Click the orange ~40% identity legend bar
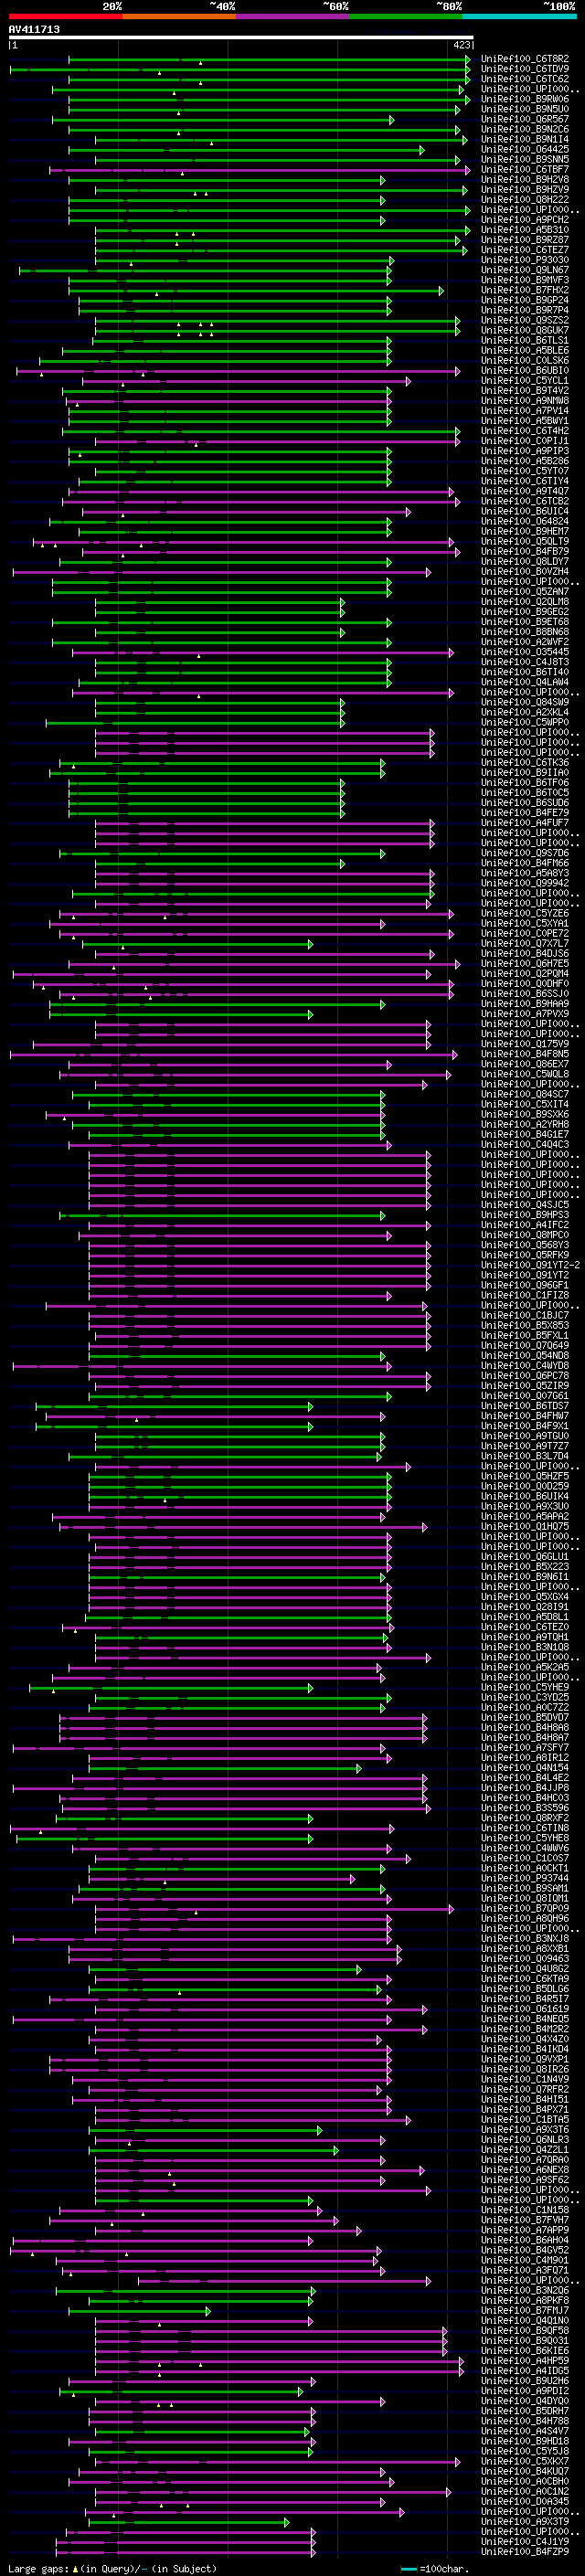The width and height of the screenshot is (585, 2576). pos(179,16)
